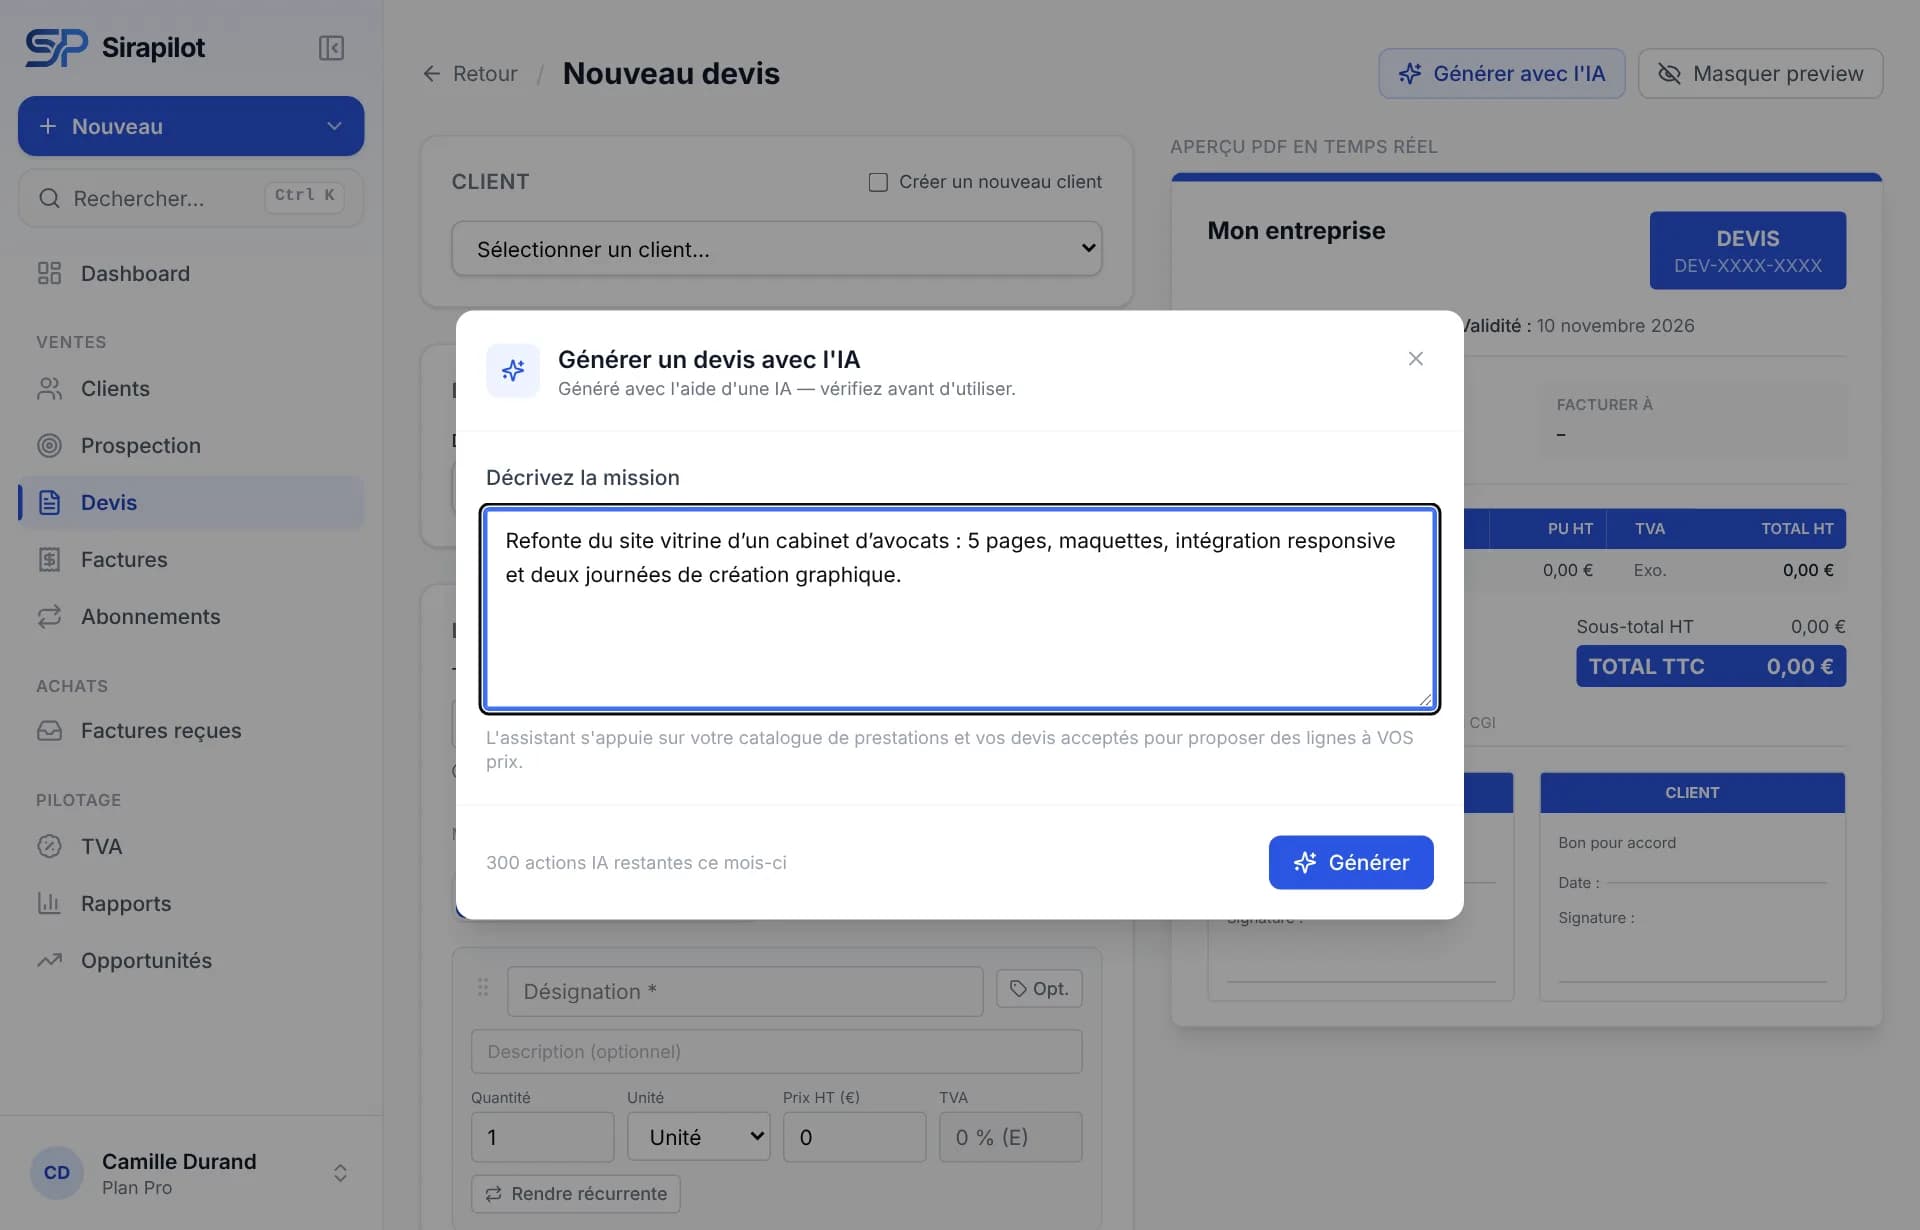The image size is (1920, 1230).
Task: Open the Sélectionner un client dropdown
Action: pos(776,249)
